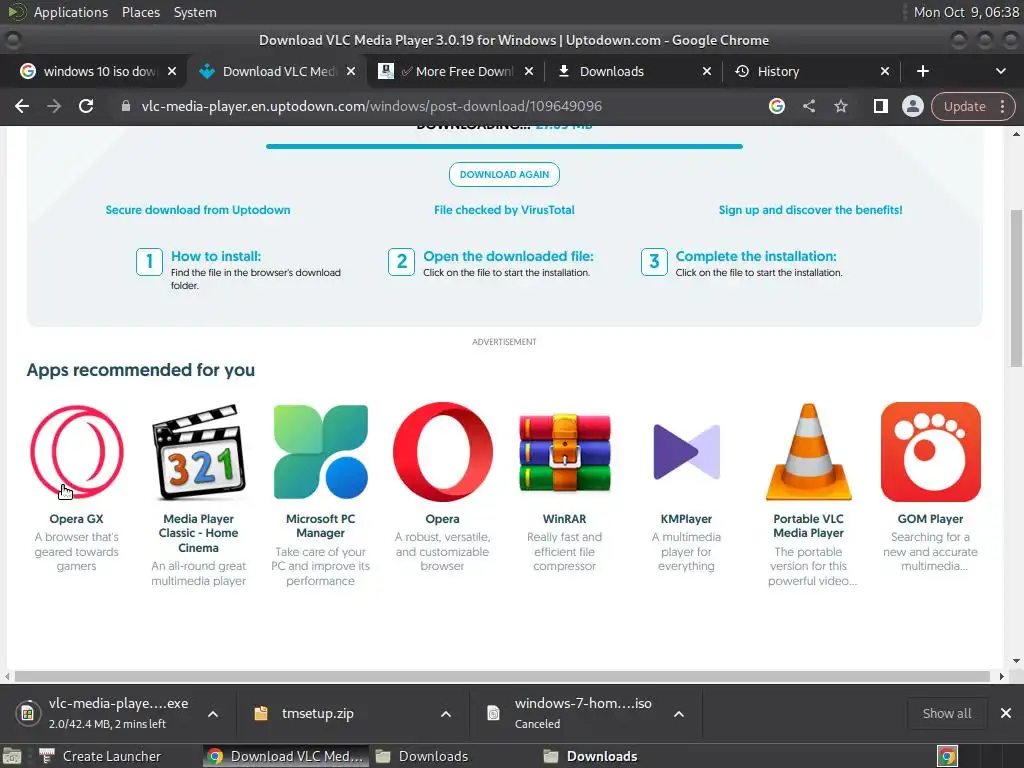Click Open the downloaded file heading
Viewport: 1024px width, 768px height.
[x=508, y=256]
